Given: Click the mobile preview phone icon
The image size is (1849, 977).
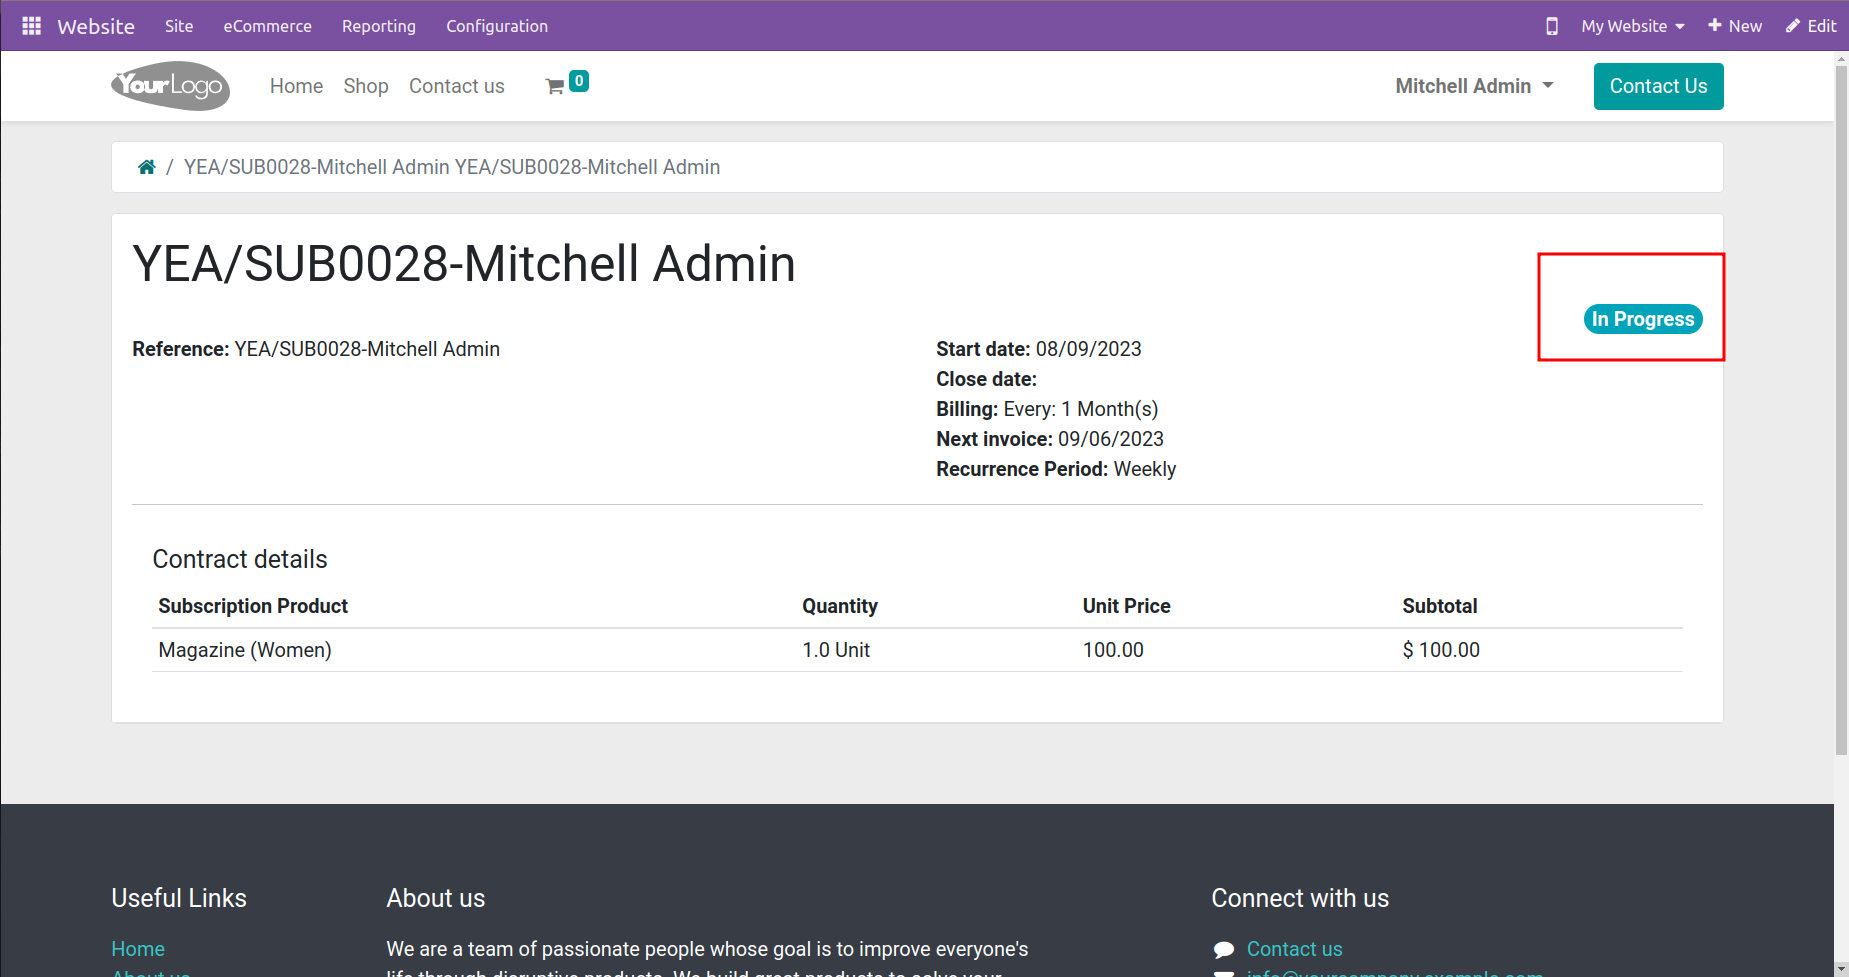Looking at the screenshot, I should [x=1552, y=26].
